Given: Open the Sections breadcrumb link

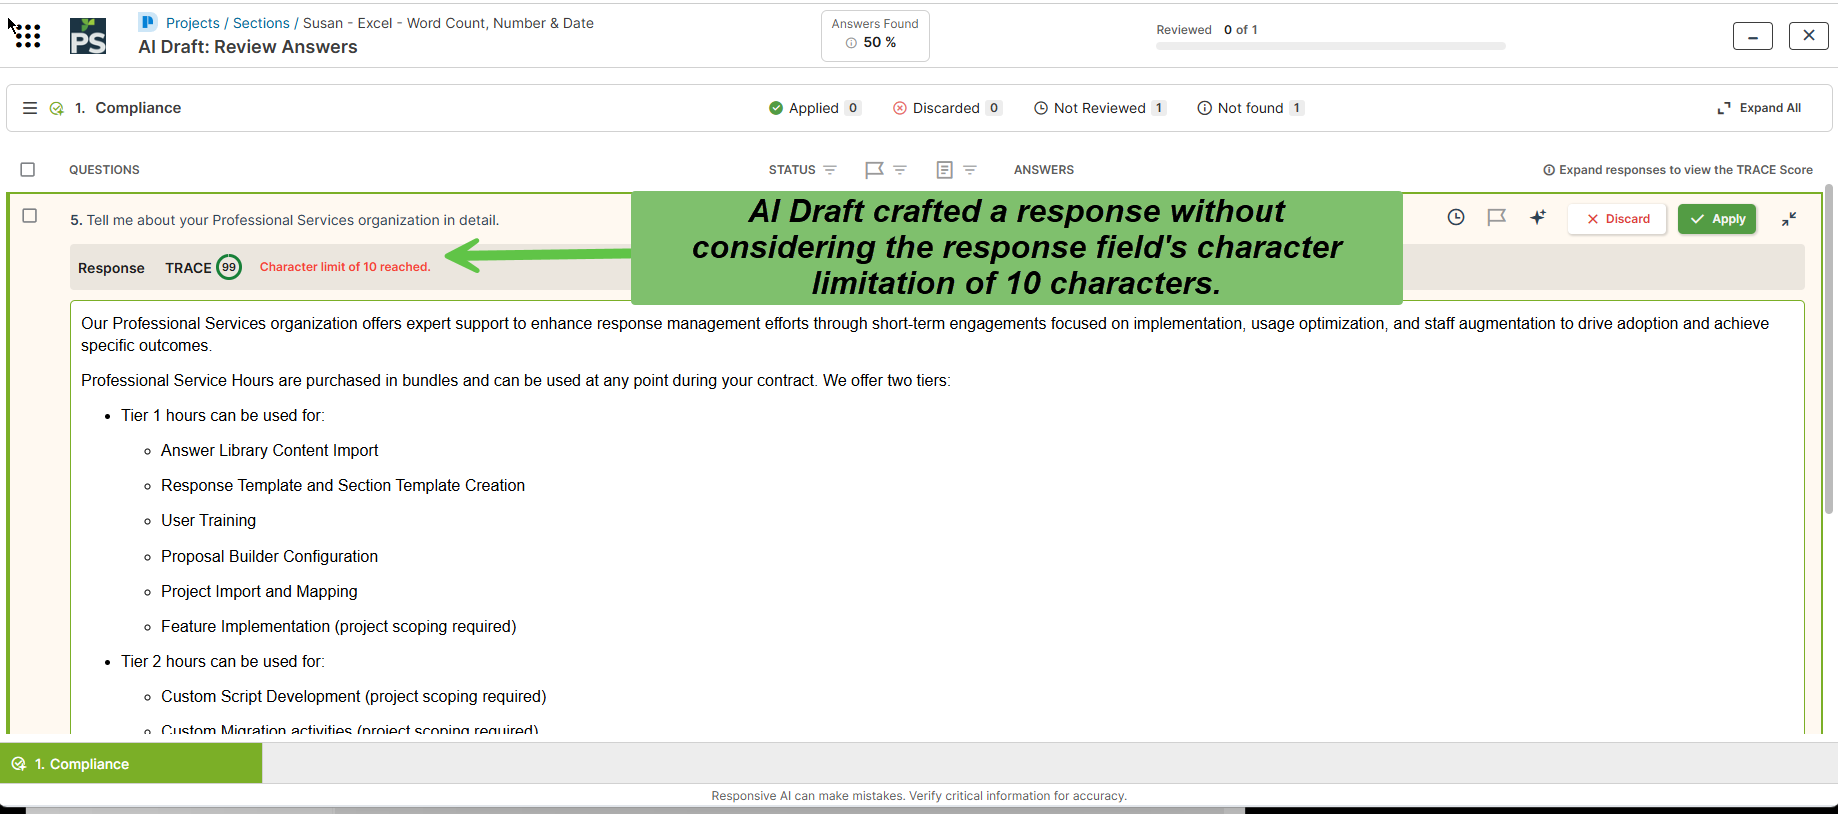Looking at the screenshot, I should coord(261,23).
